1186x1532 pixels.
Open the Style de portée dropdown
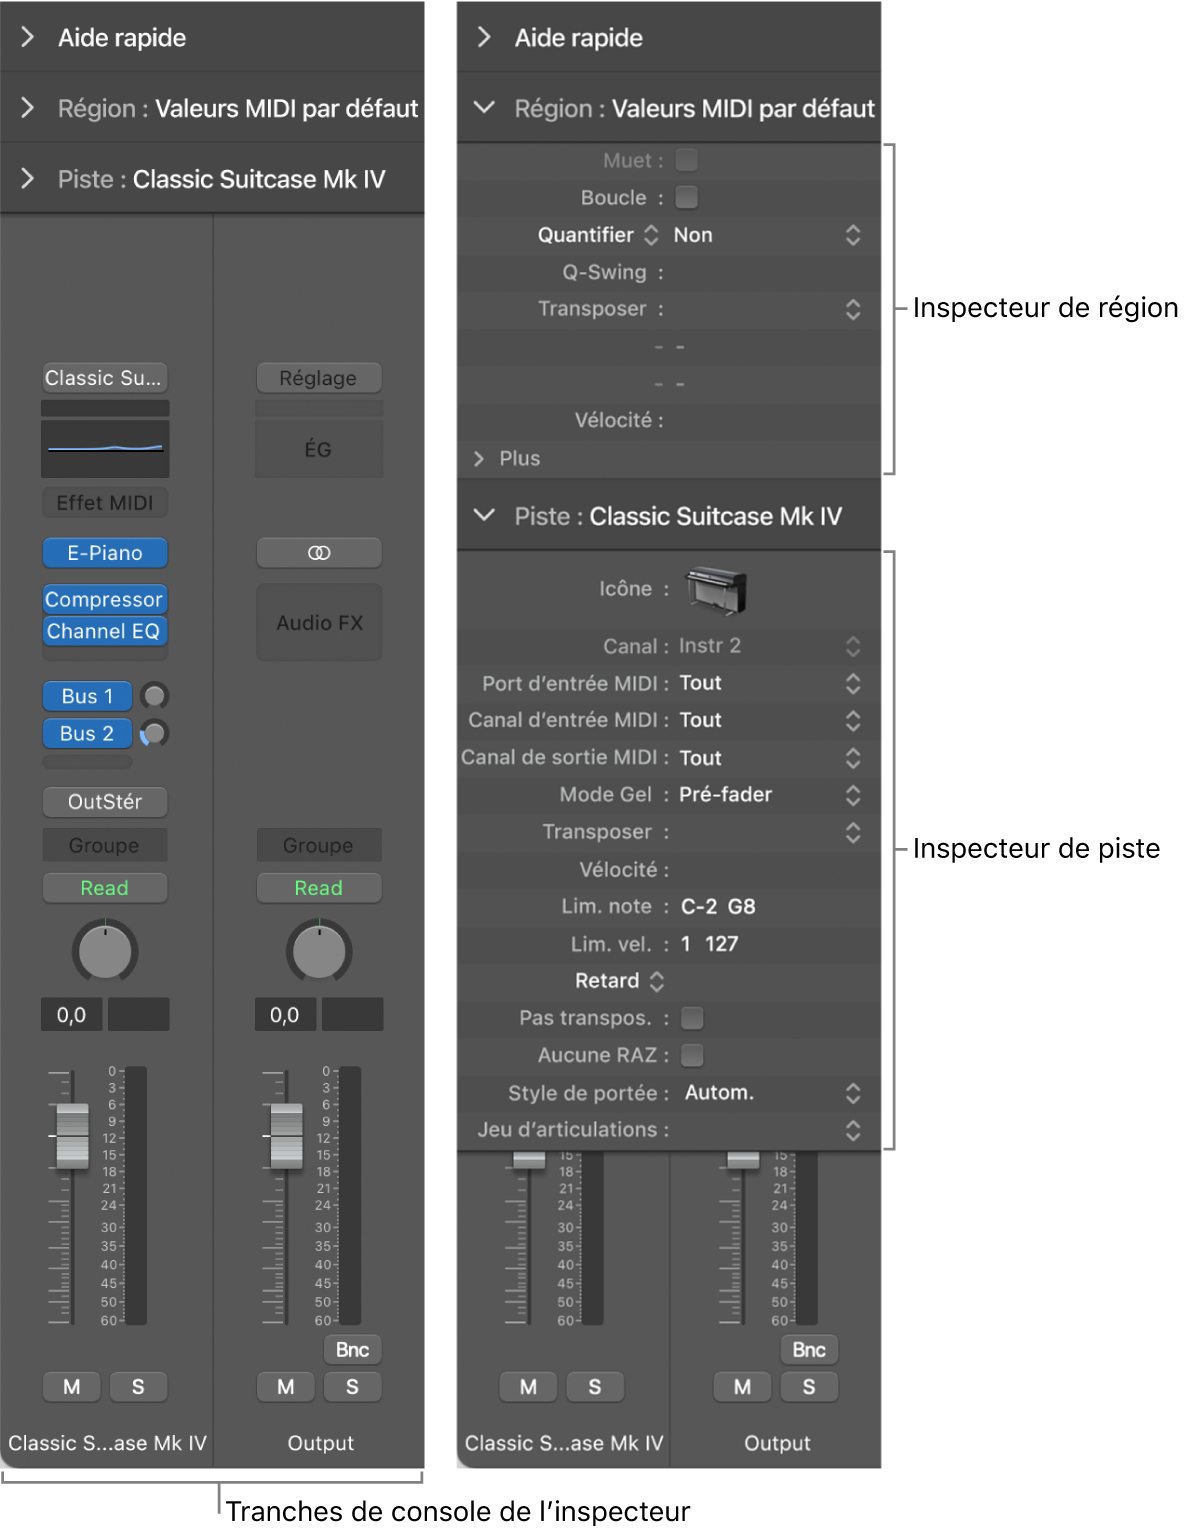tap(852, 1093)
